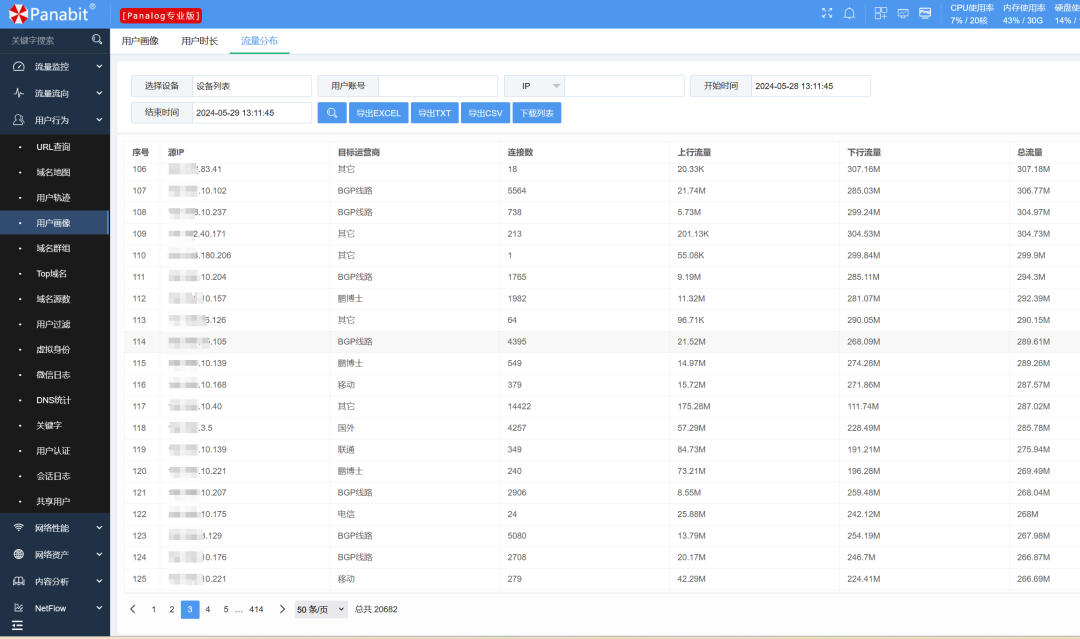Go to page 1
Viewport: 1080px width, 639px height.
[x=154, y=609]
